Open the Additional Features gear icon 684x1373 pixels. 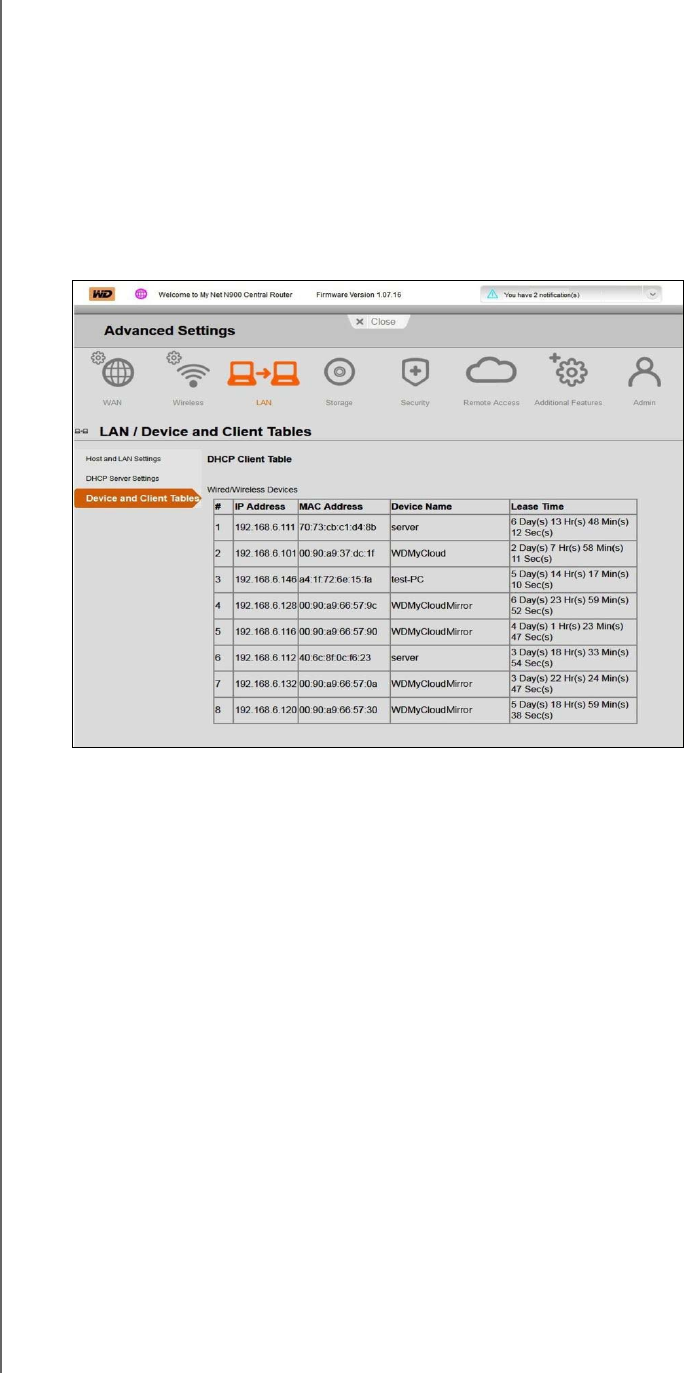(568, 371)
